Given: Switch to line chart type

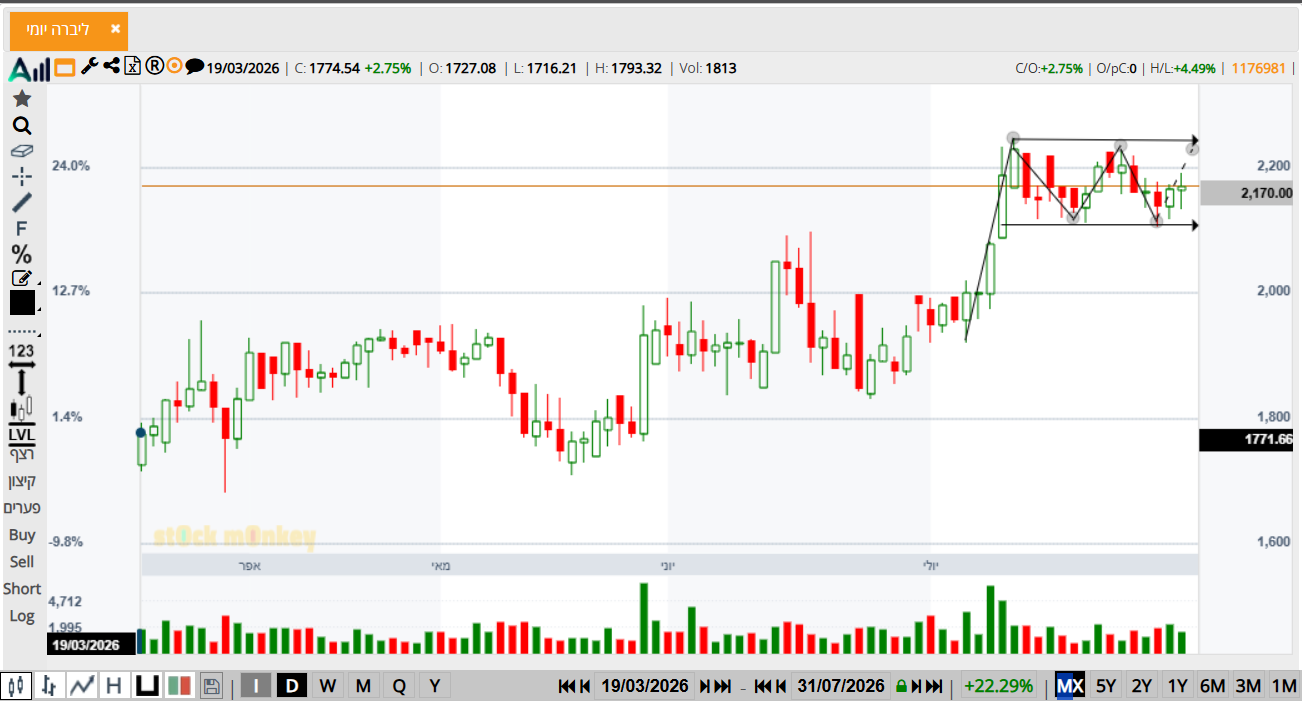Looking at the screenshot, I should 82,686.
